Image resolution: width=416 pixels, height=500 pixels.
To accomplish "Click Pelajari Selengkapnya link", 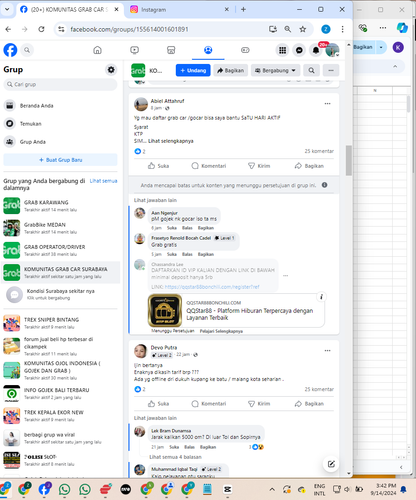I will pyautogui.click(x=221, y=331).
